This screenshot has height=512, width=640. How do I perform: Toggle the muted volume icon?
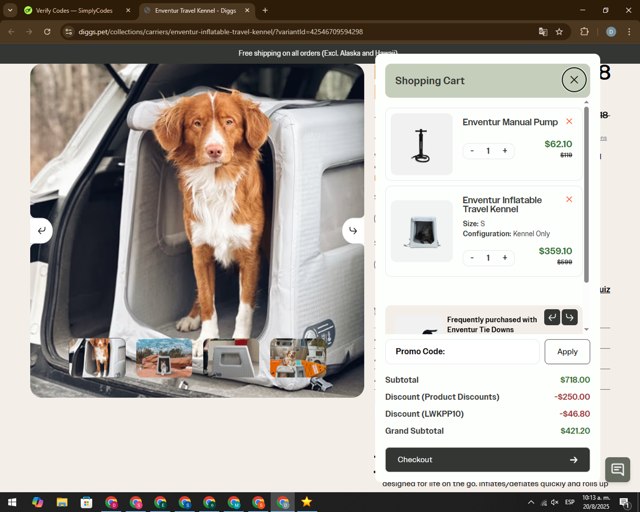click(x=554, y=502)
